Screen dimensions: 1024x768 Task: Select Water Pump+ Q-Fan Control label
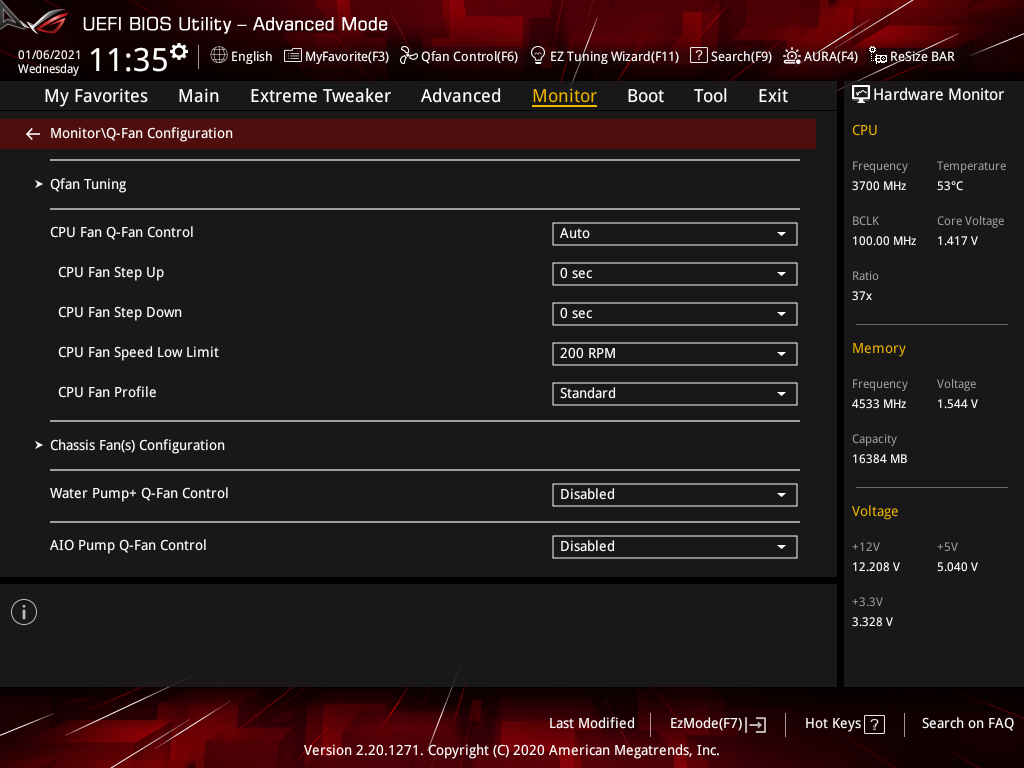(139, 494)
